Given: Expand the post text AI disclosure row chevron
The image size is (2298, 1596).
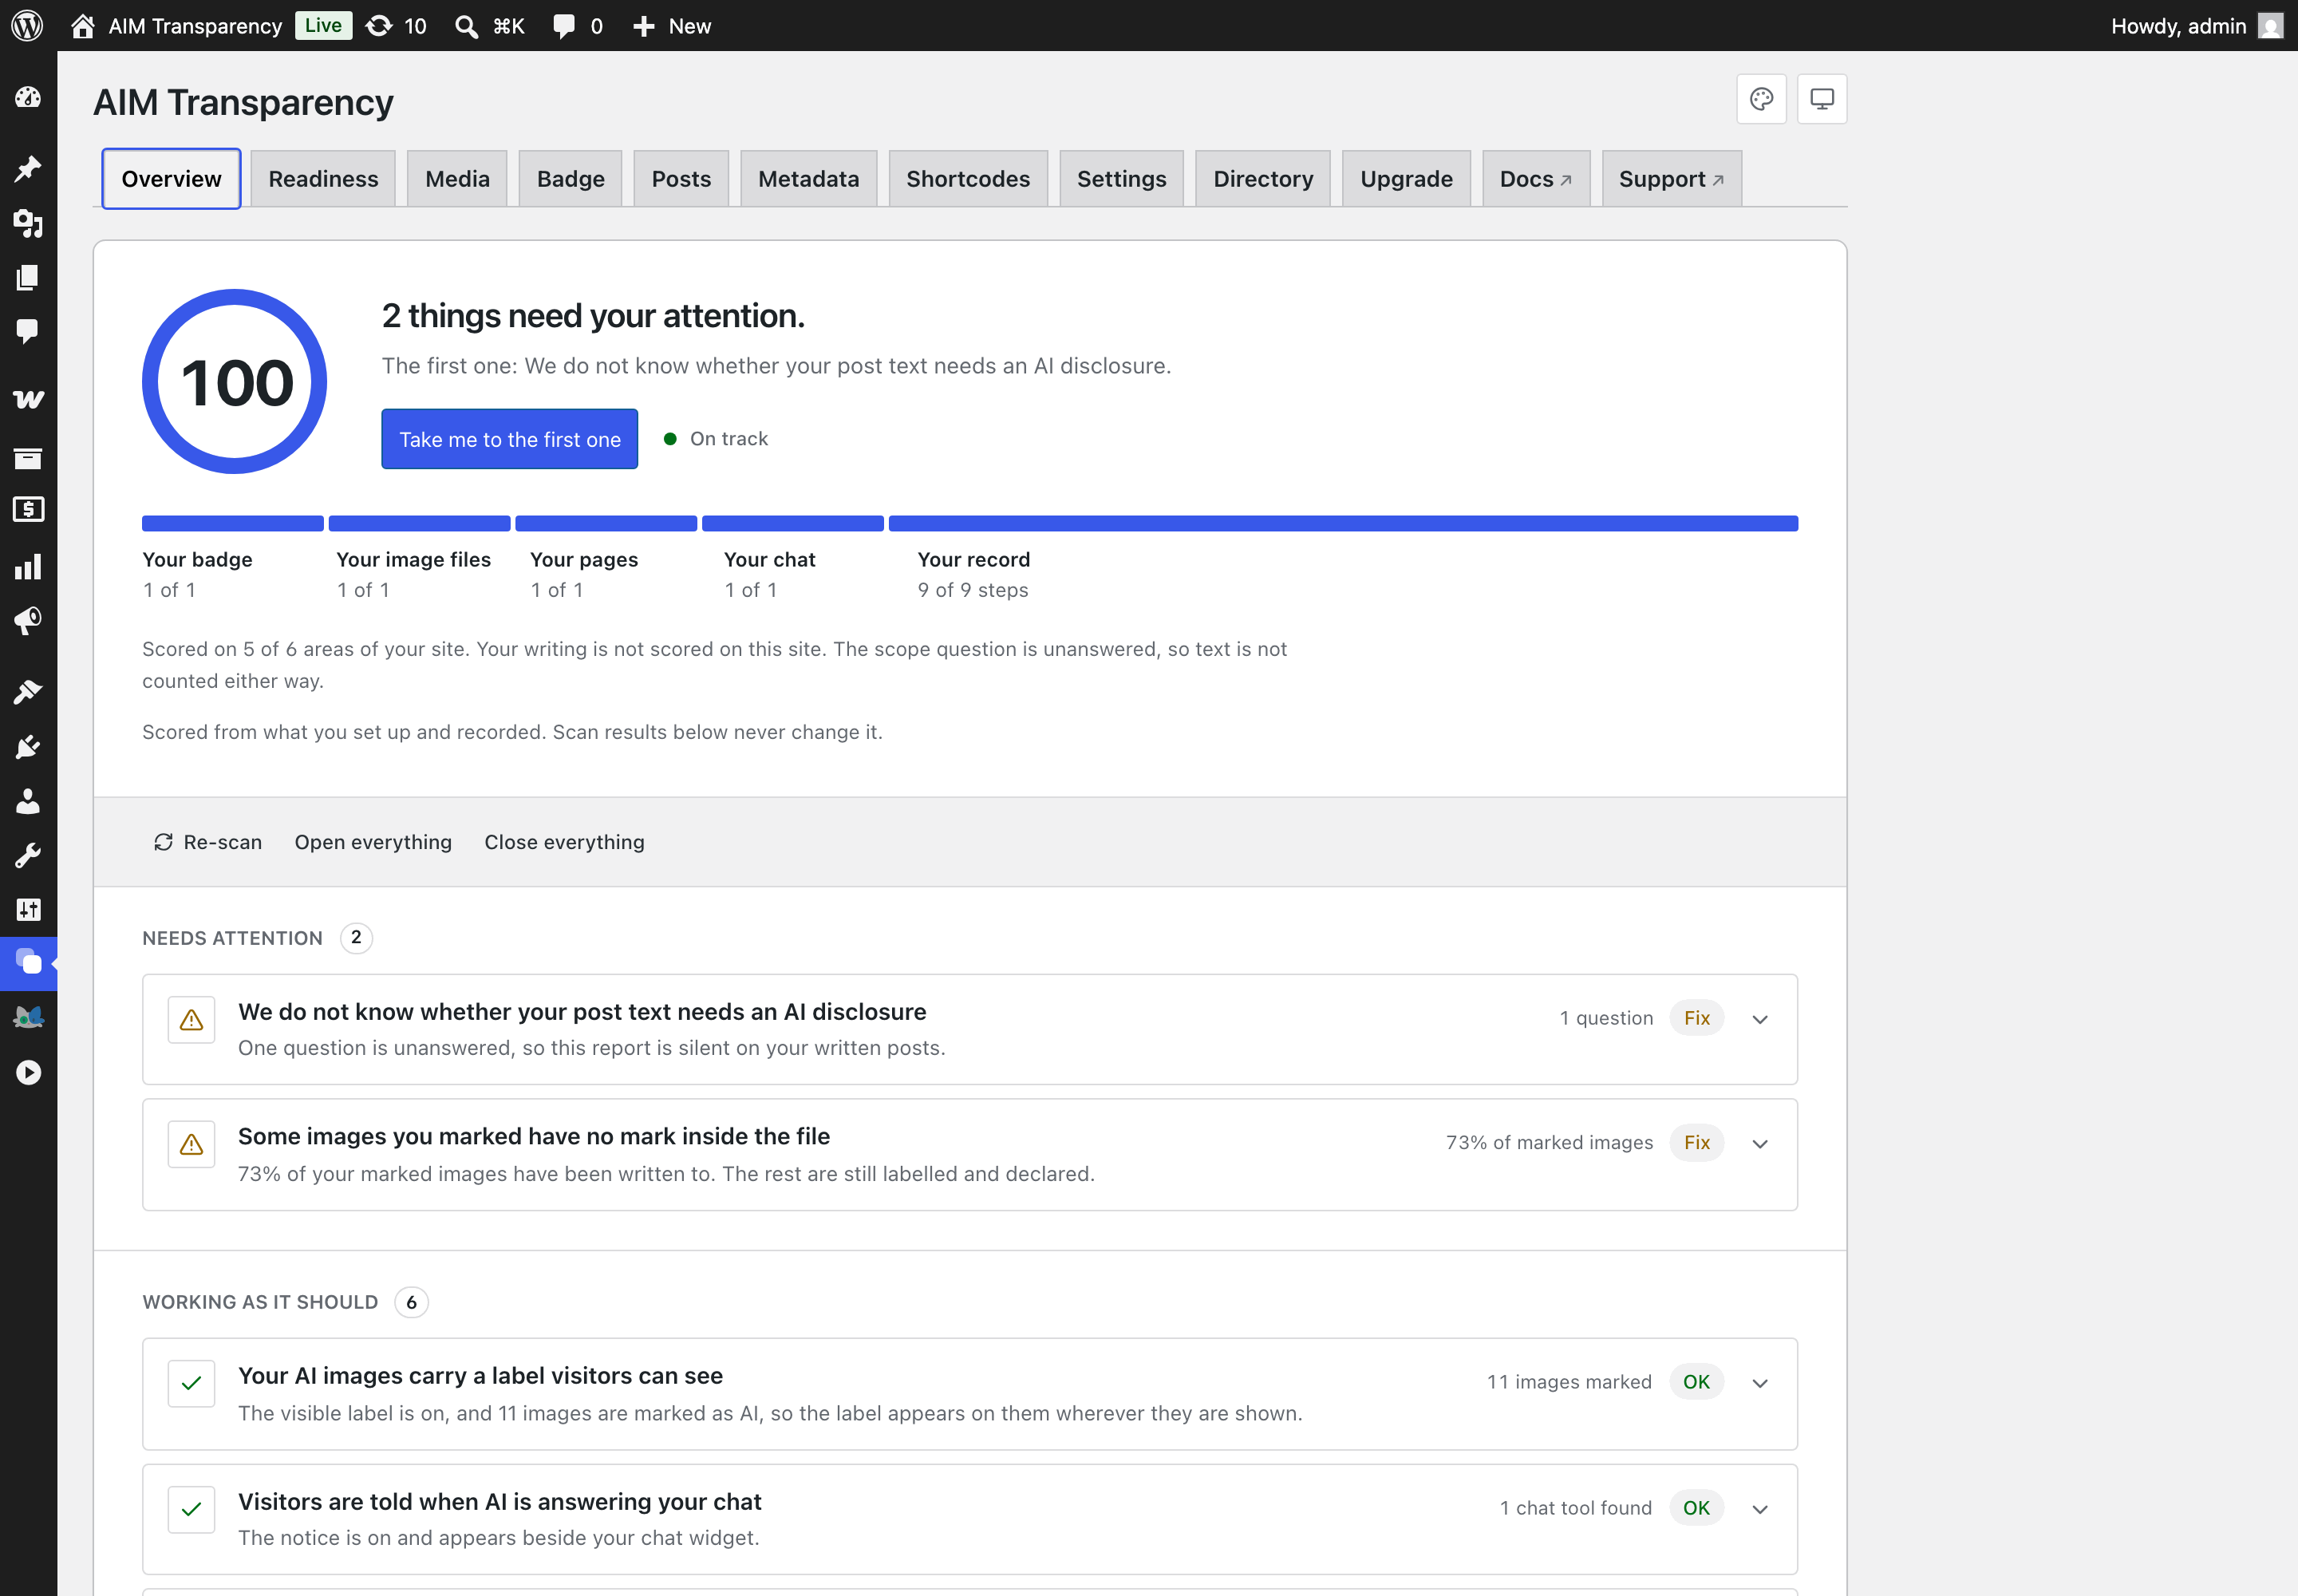Looking at the screenshot, I should pyautogui.click(x=1760, y=1019).
